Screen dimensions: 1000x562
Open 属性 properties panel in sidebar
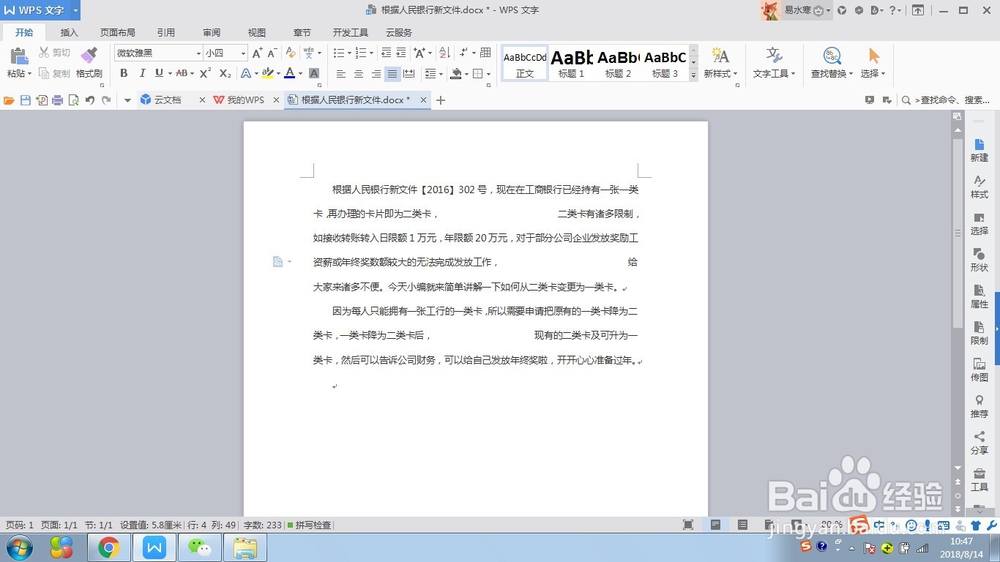[979, 297]
